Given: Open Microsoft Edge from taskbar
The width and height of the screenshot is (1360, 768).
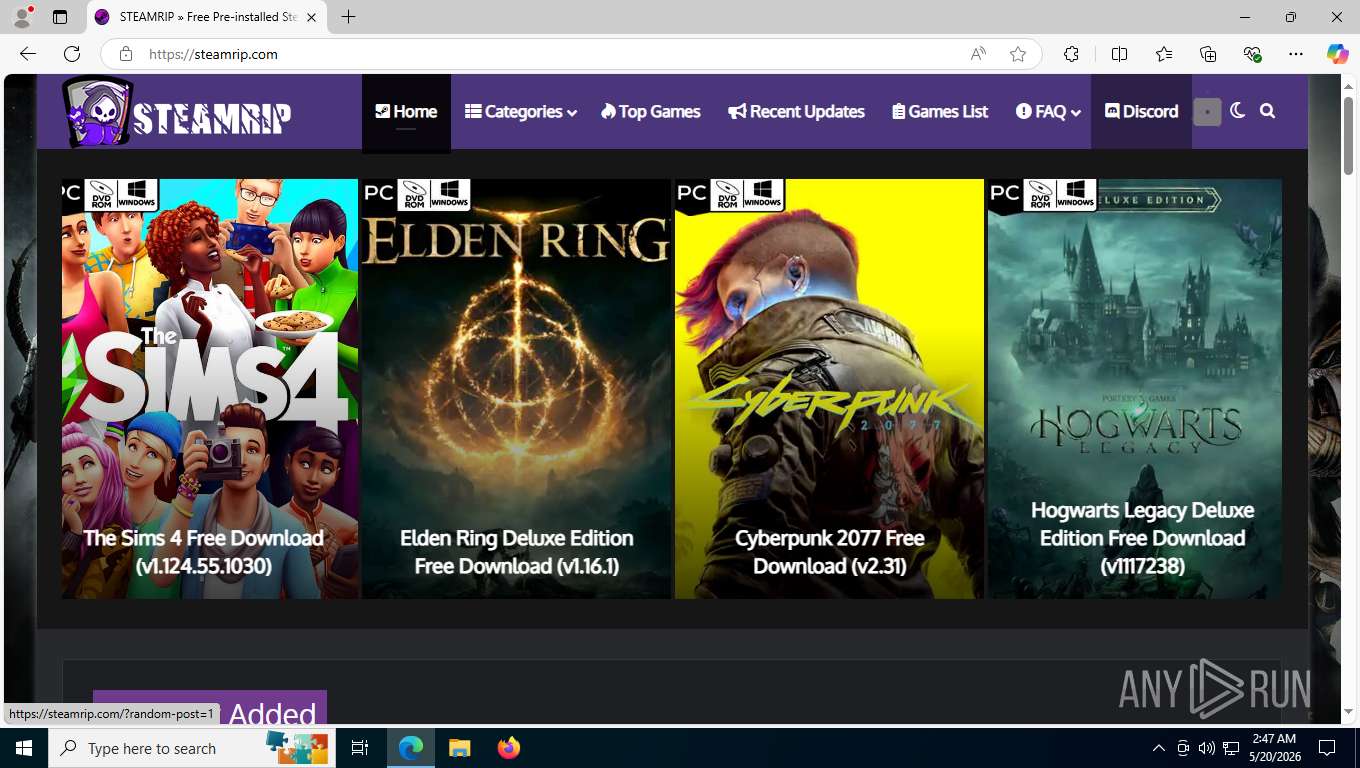Looking at the screenshot, I should (x=411, y=748).
